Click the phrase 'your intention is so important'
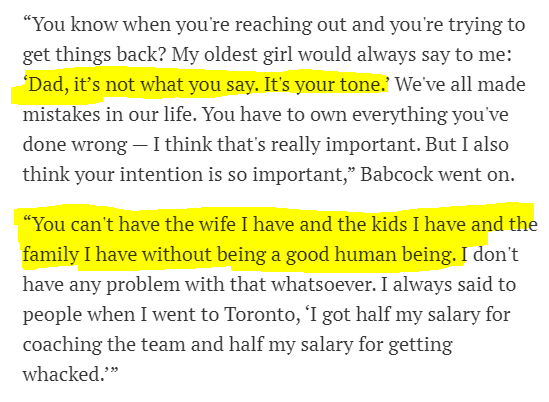 pyautogui.click(x=211, y=175)
